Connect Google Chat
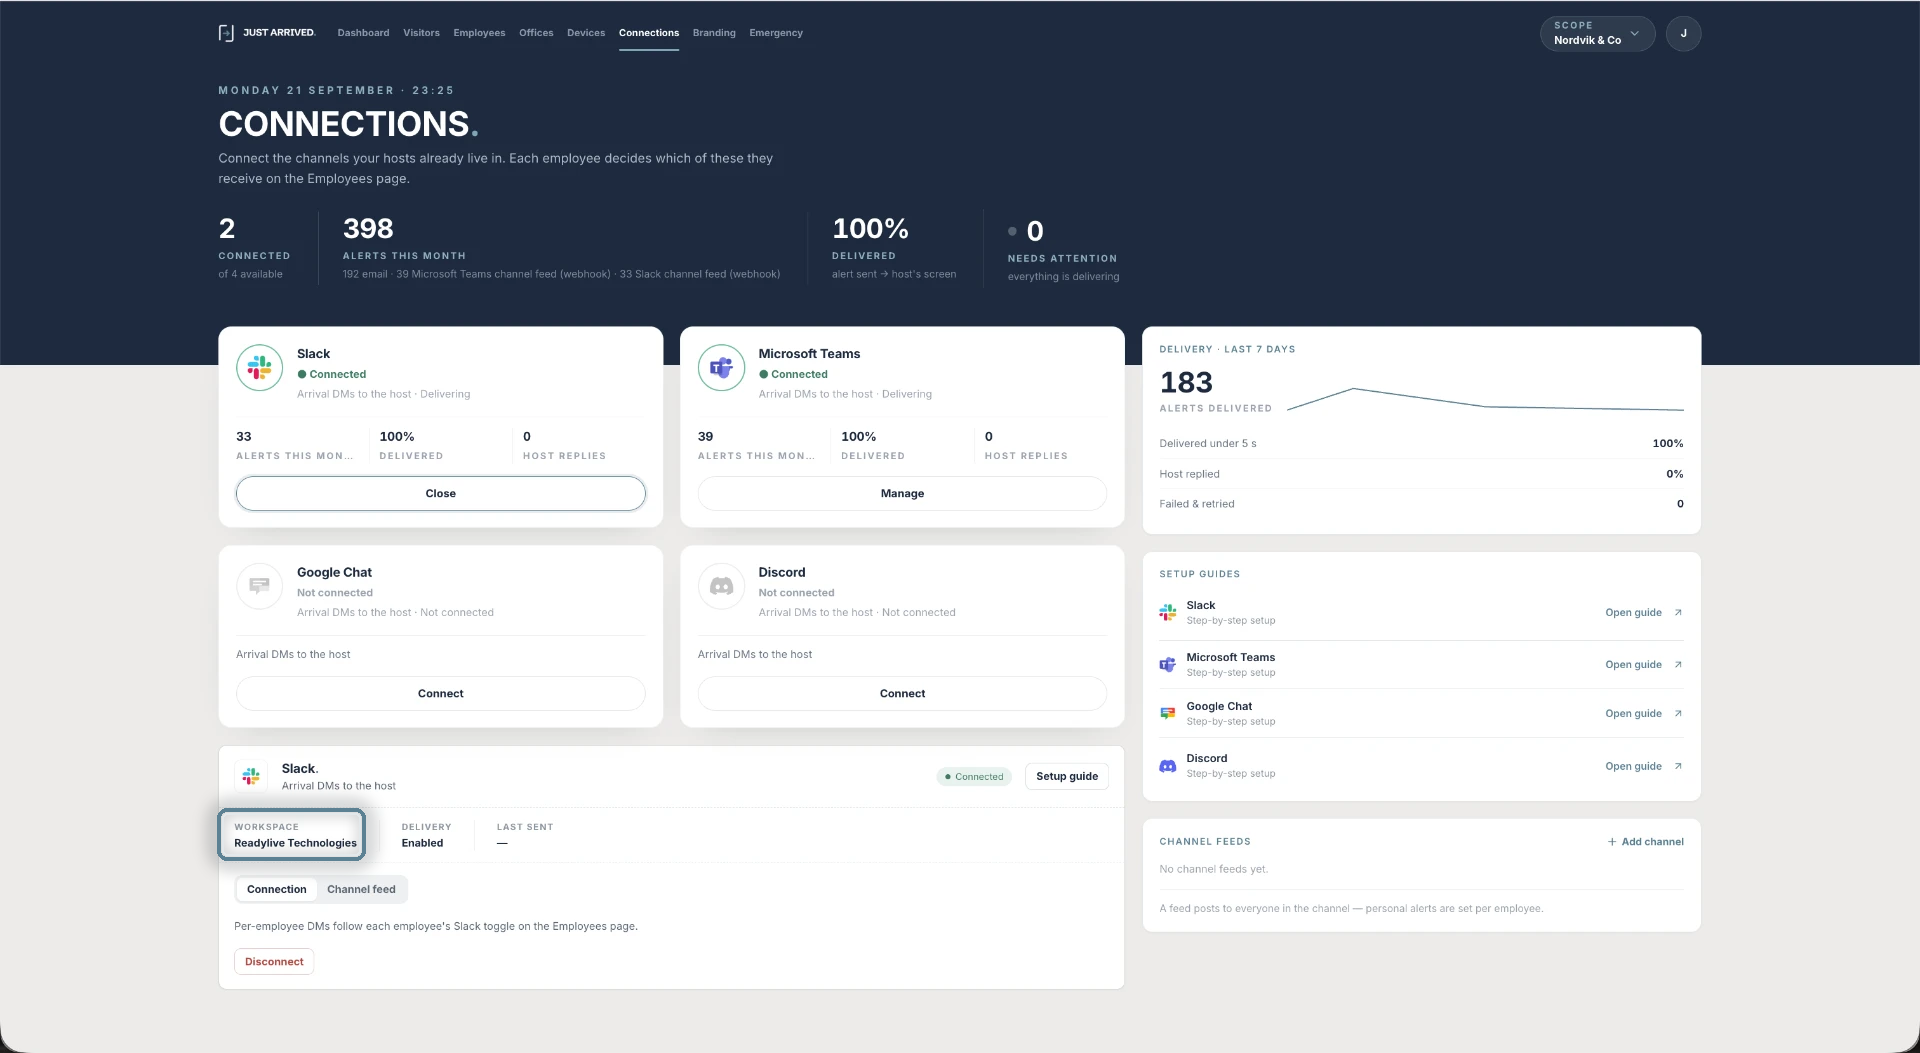This screenshot has width=1920, height=1053. point(440,693)
